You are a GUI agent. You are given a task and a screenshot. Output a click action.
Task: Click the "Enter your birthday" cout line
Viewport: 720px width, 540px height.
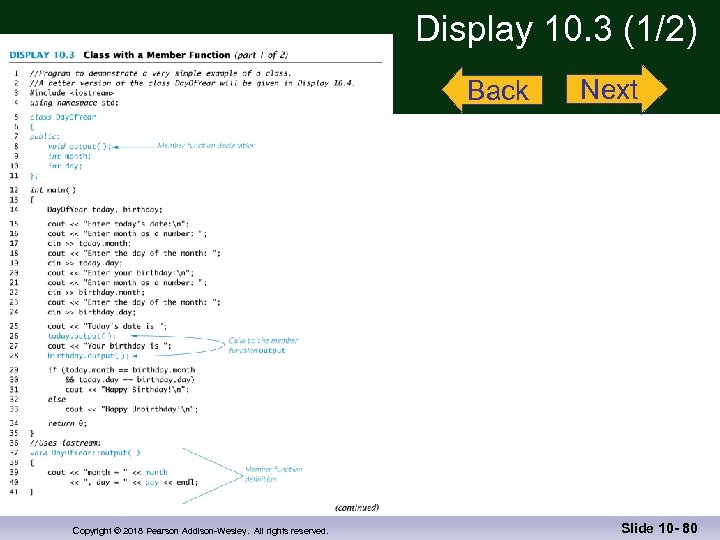[x=120, y=273]
